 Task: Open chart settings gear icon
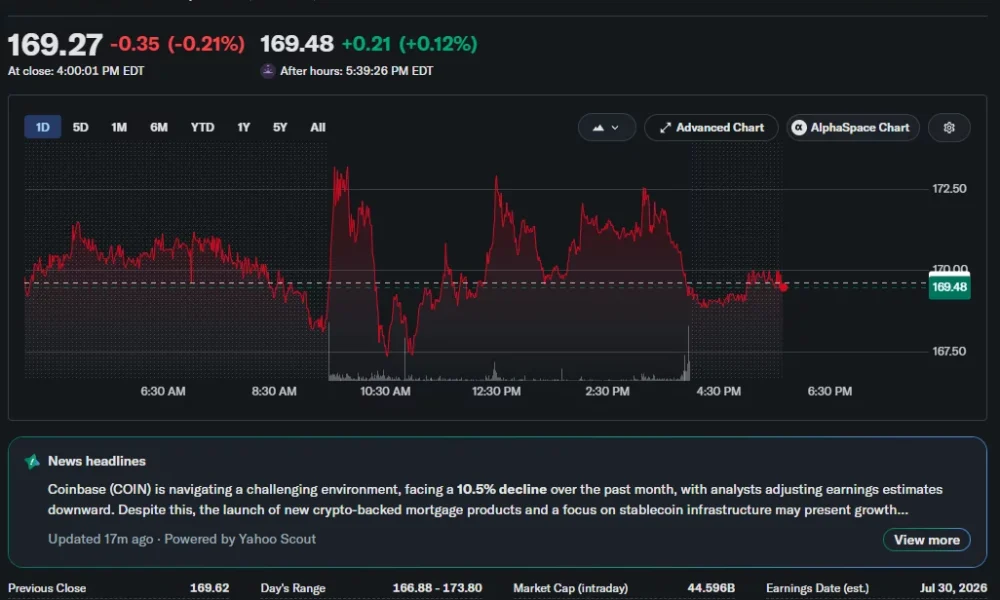[949, 128]
